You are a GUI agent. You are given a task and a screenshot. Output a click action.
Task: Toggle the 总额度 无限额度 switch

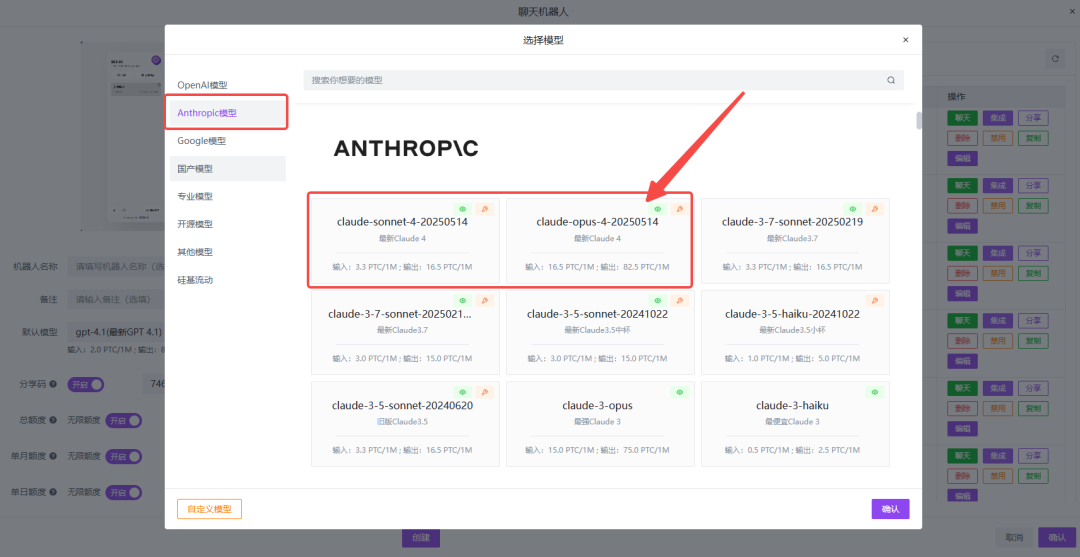[123, 420]
